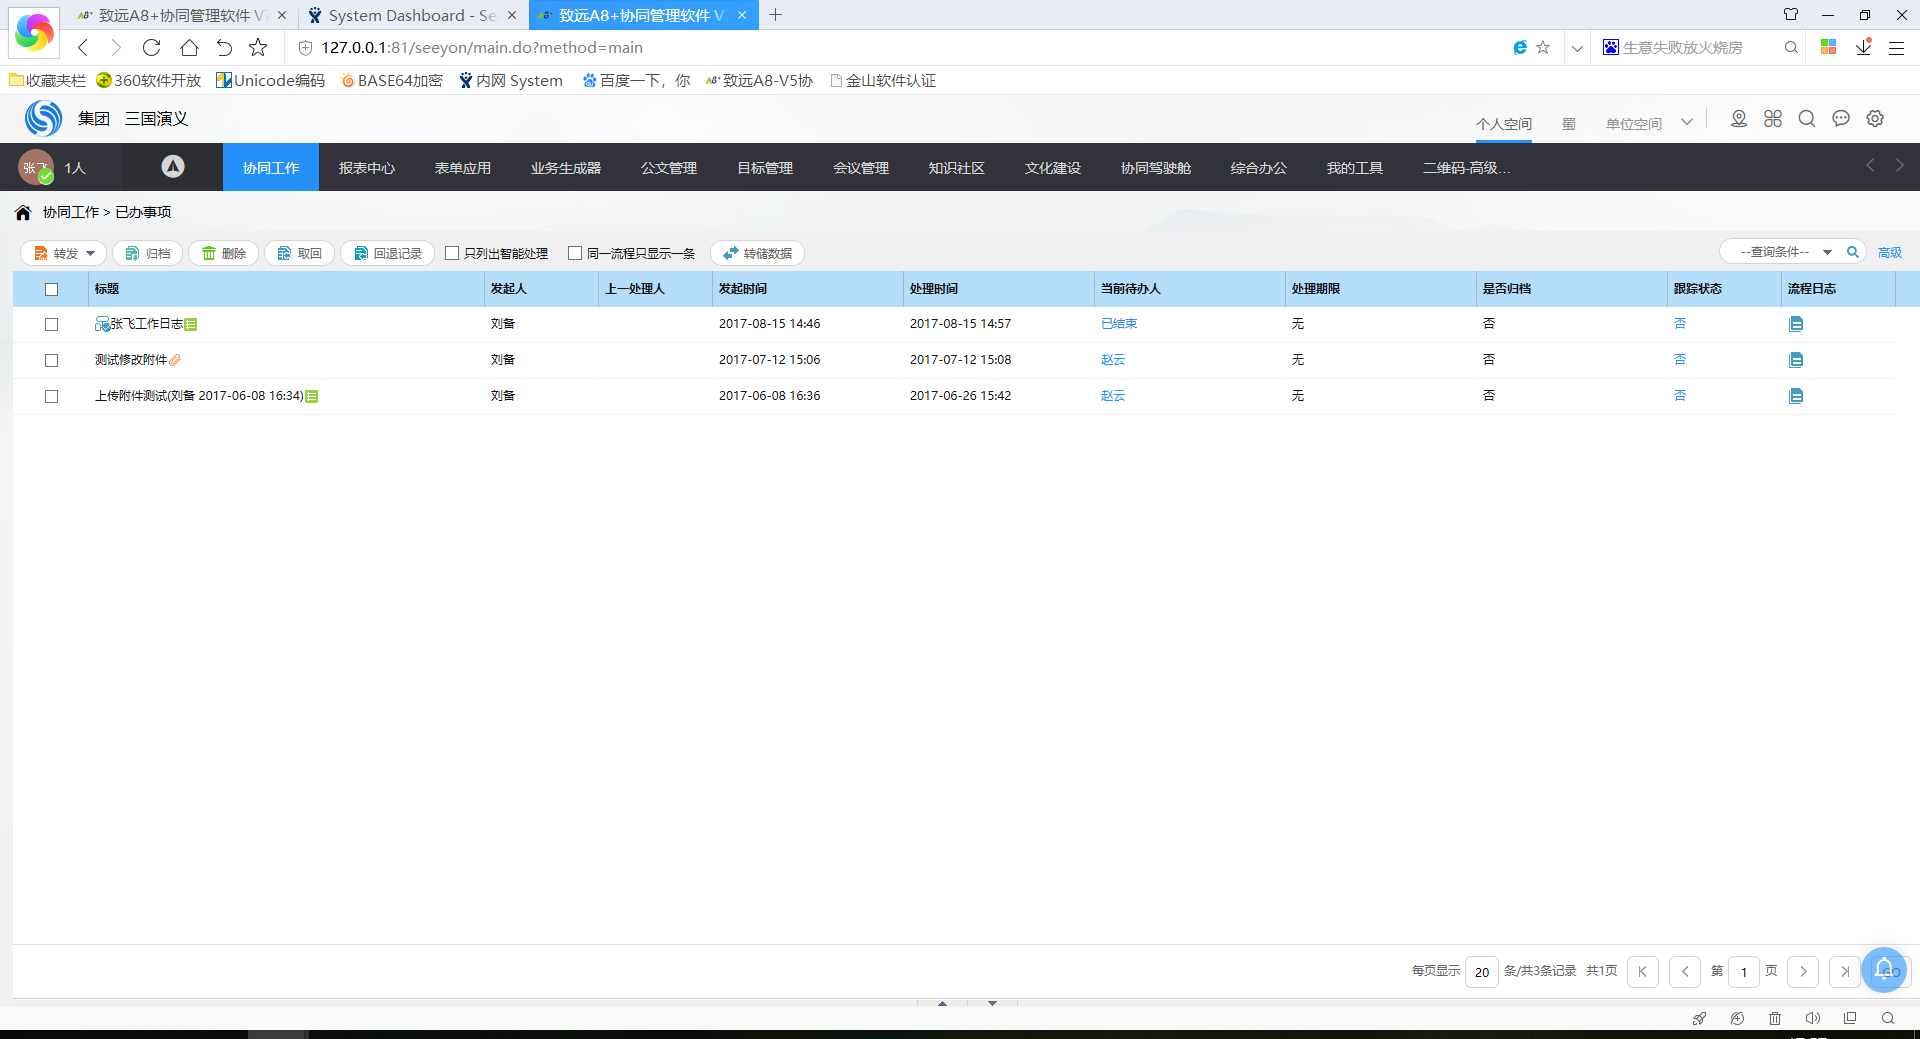Click the 归档 archive button
The height and width of the screenshot is (1039, 1920).
coord(148,254)
